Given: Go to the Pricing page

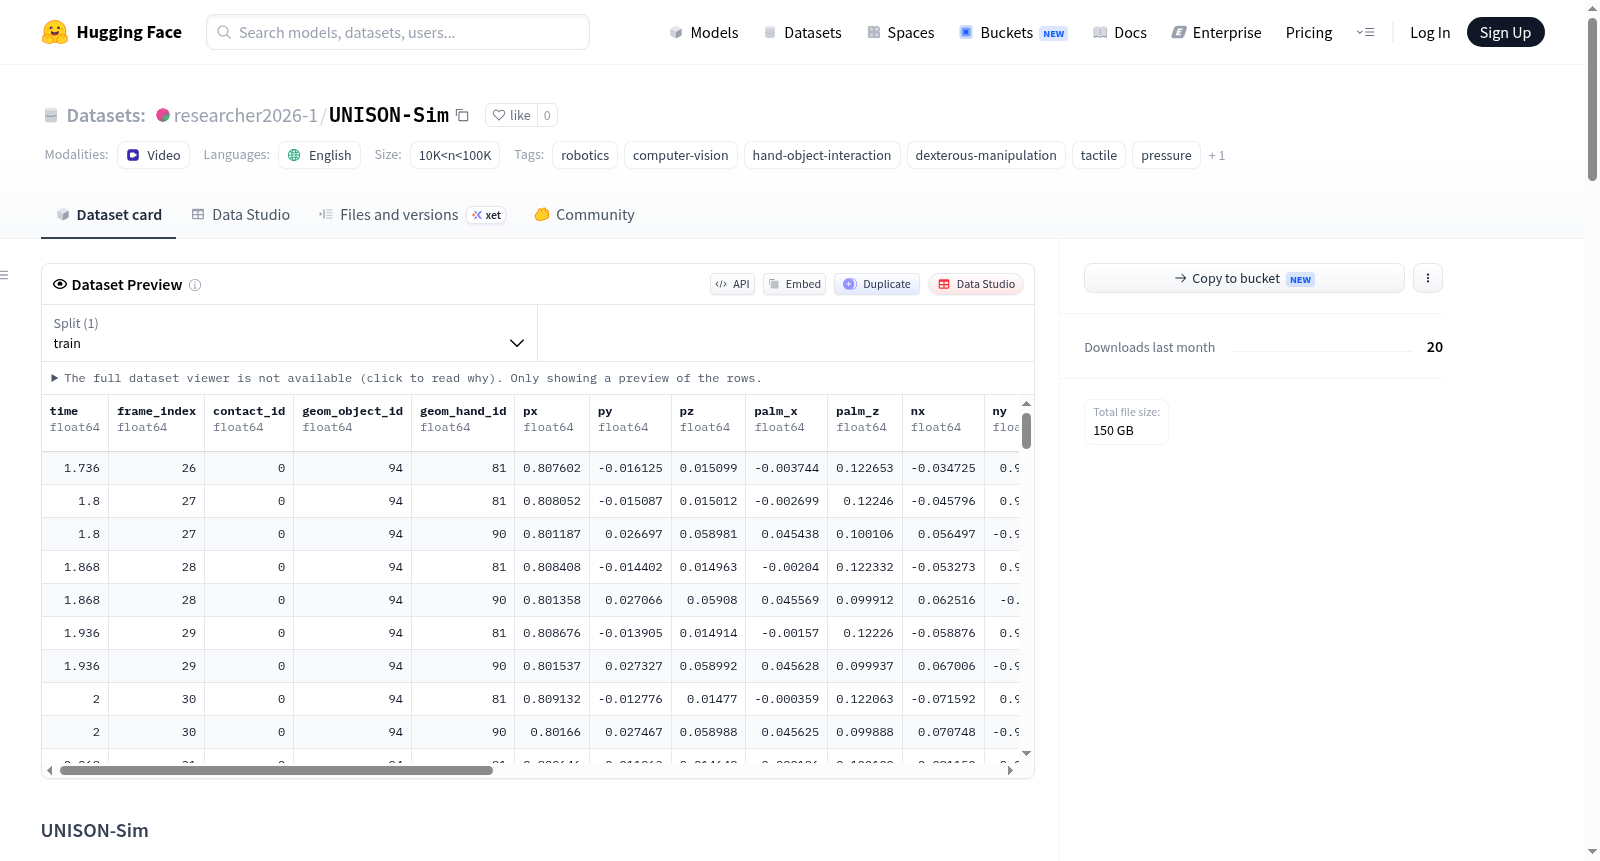Looking at the screenshot, I should coord(1309,32).
